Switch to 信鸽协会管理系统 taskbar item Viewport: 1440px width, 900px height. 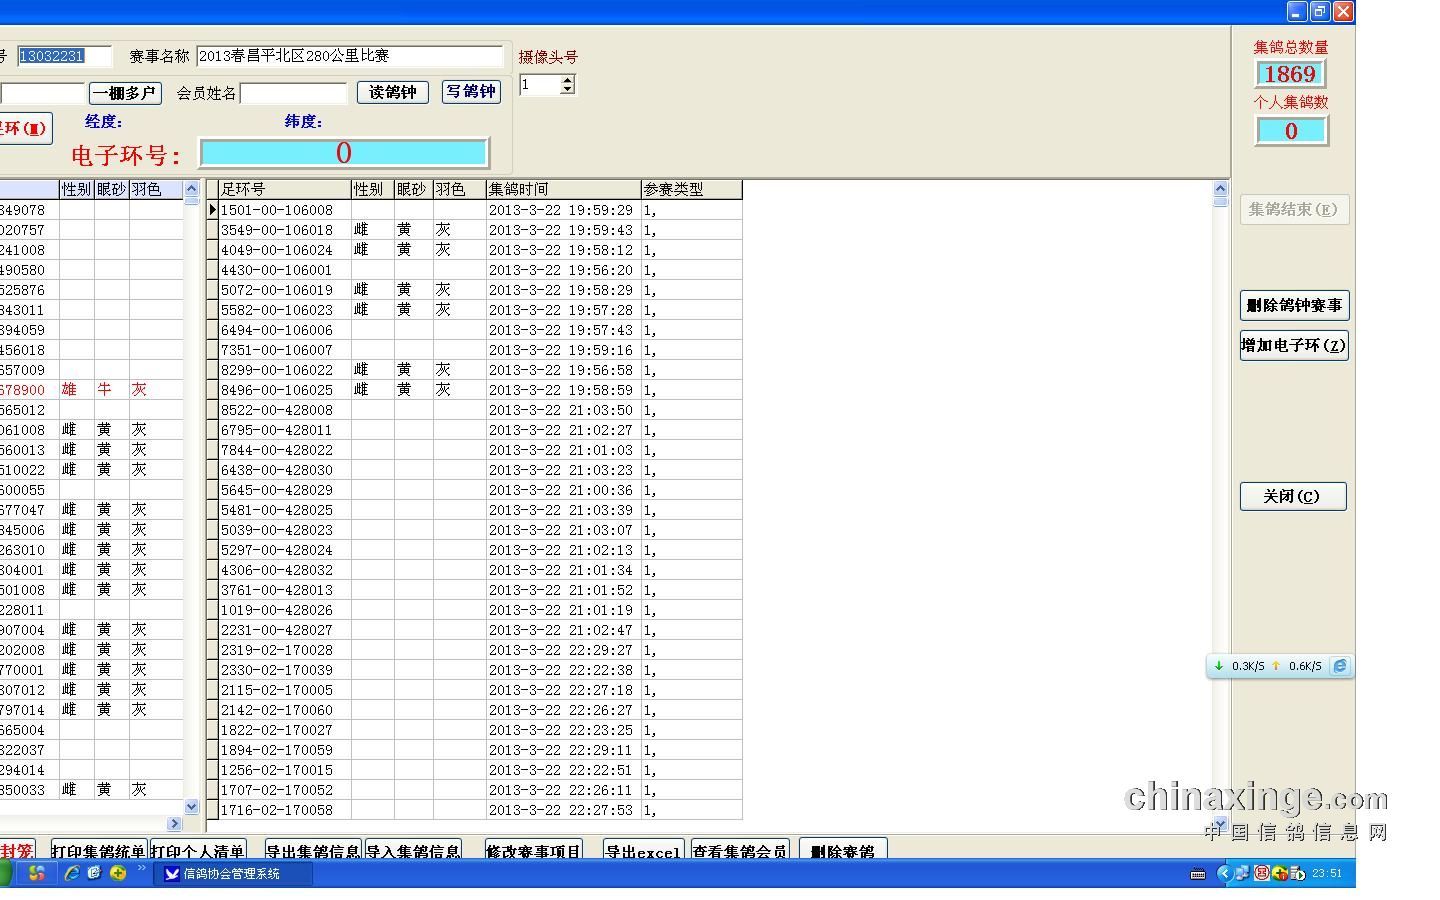[232, 873]
